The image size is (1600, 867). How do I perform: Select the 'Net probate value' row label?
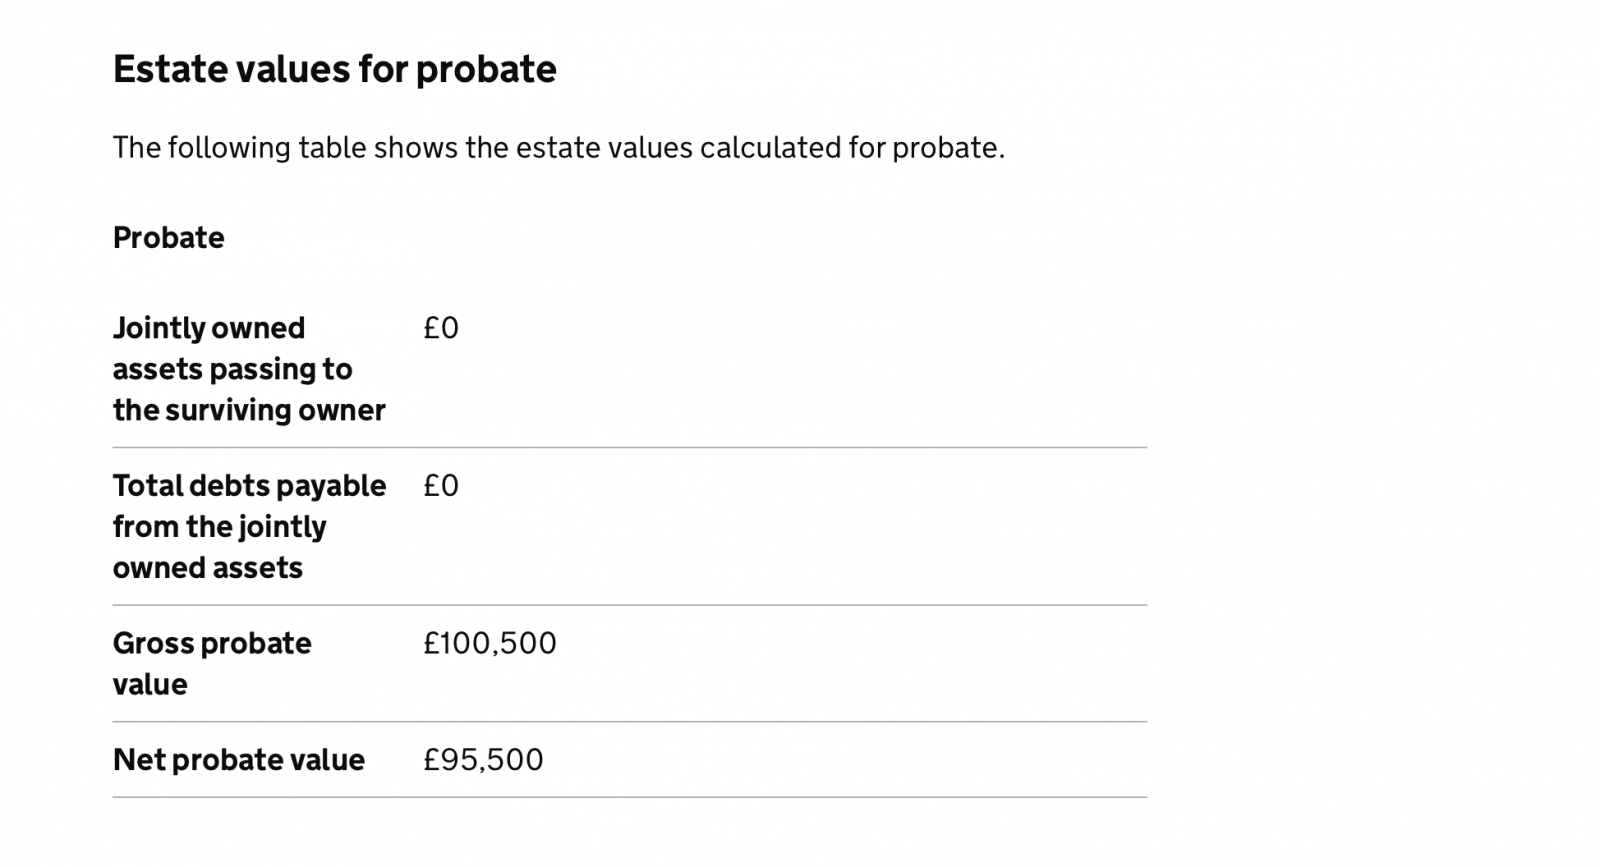pyautogui.click(x=239, y=760)
